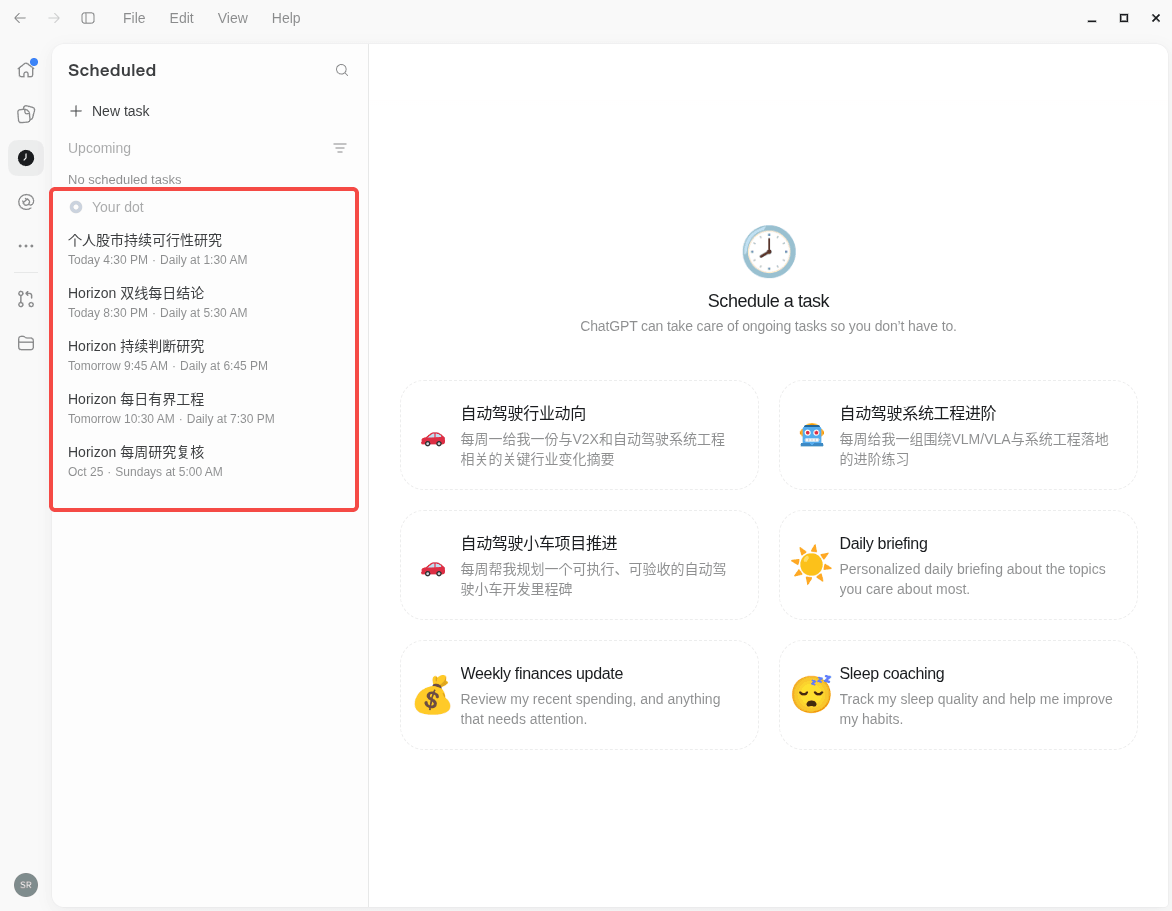Click the sleeping face emoji icon
The width and height of the screenshot is (1172, 911).
811,694
